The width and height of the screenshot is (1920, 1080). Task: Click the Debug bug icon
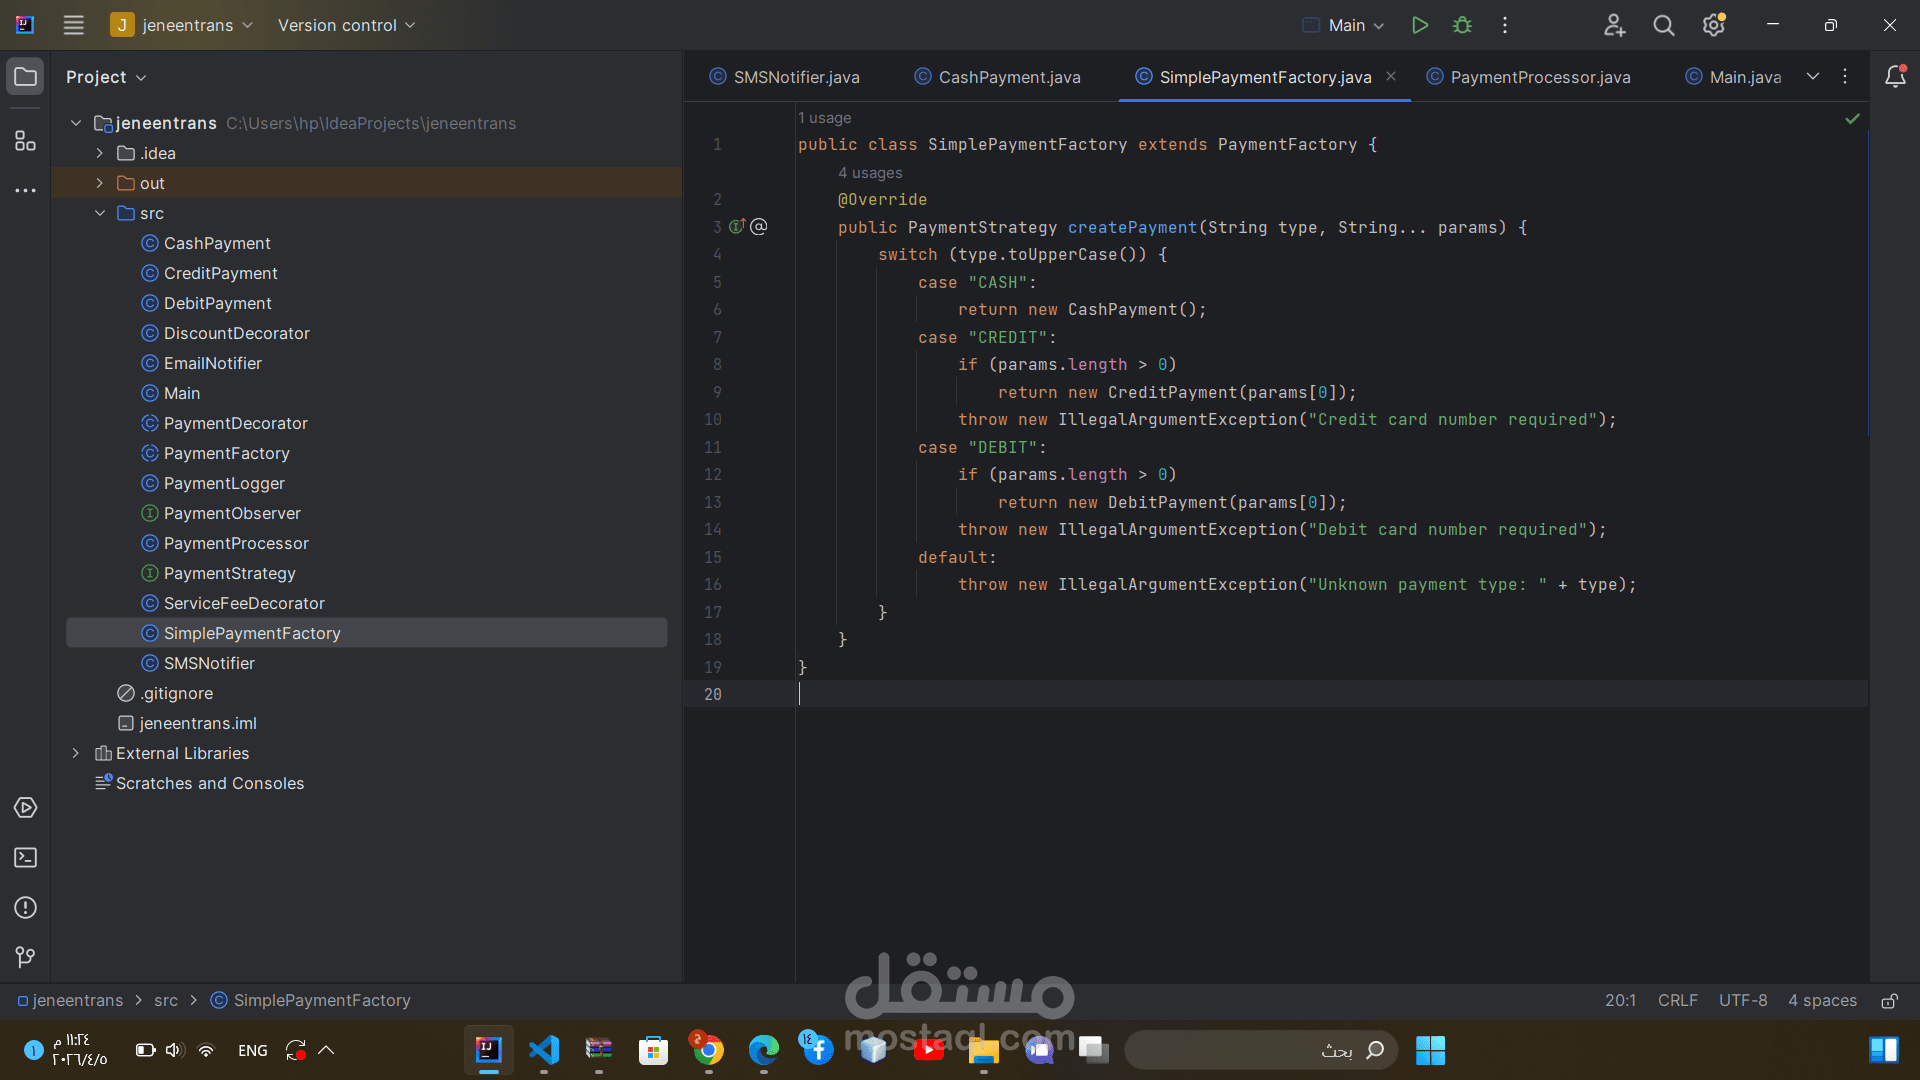click(1462, 25)
